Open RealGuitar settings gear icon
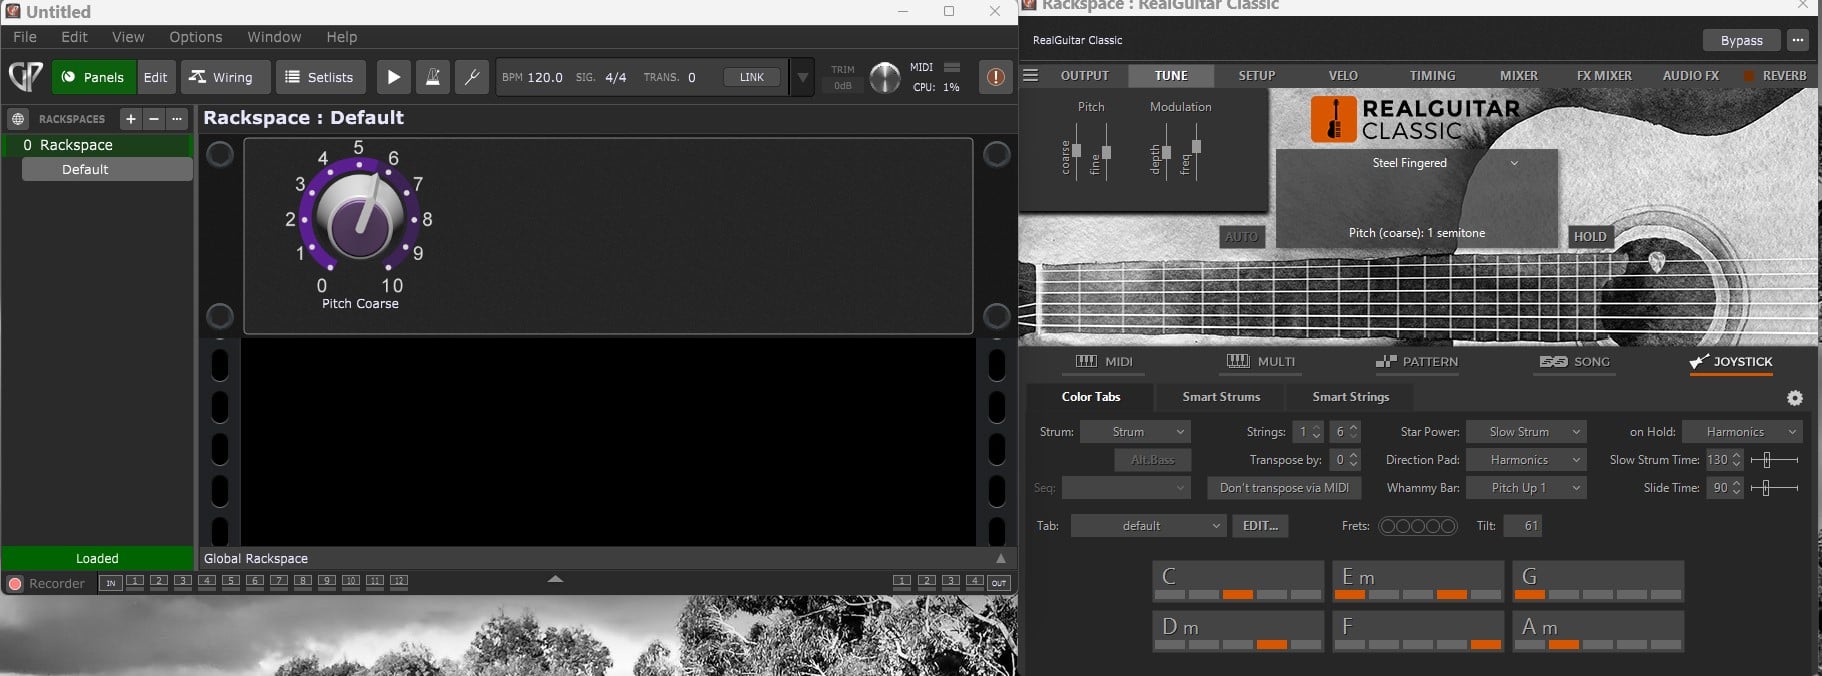The width and height of the screenshot is (1822, 676). [x=1794, y=398]
